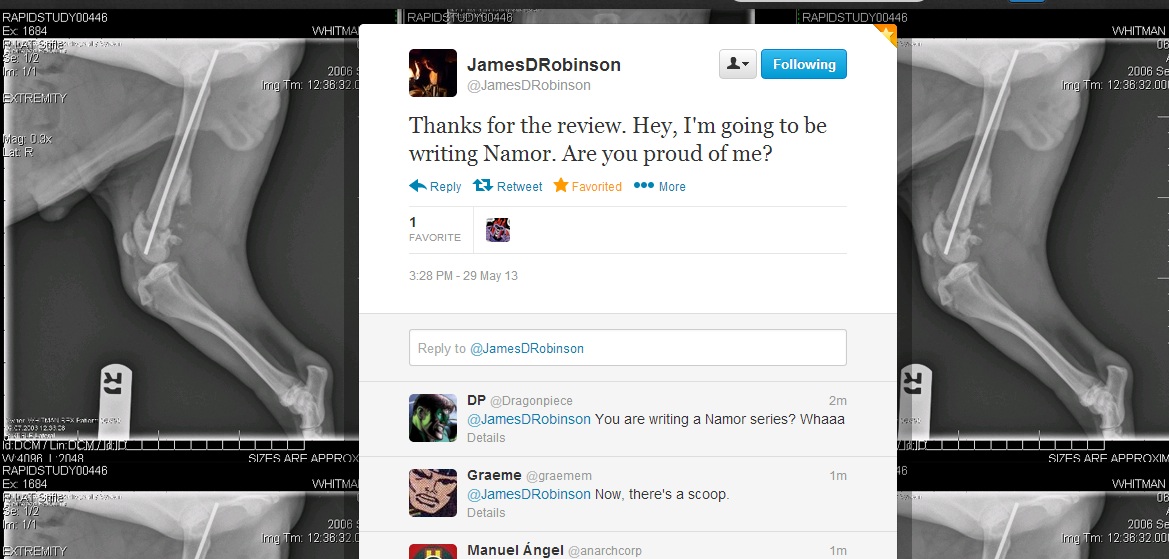Click the Following button
The image size is (1169, 559).
pos(804,64)
